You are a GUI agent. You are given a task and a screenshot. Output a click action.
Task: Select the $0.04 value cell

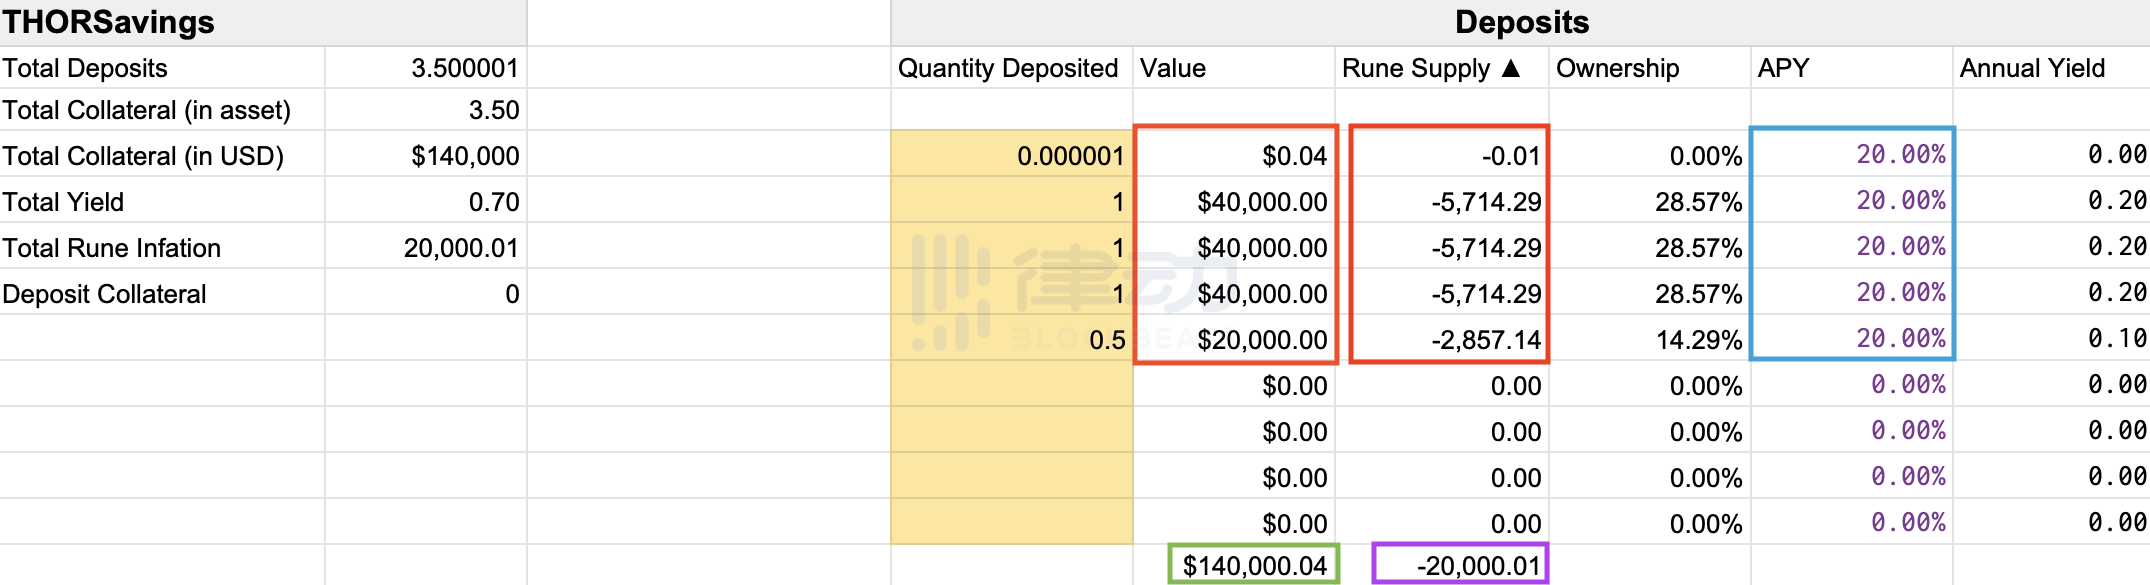click(x=1235, y=155)
